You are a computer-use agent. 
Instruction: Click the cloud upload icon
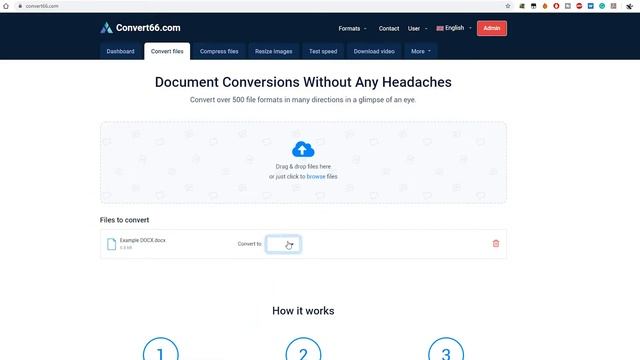click(303, 149)
